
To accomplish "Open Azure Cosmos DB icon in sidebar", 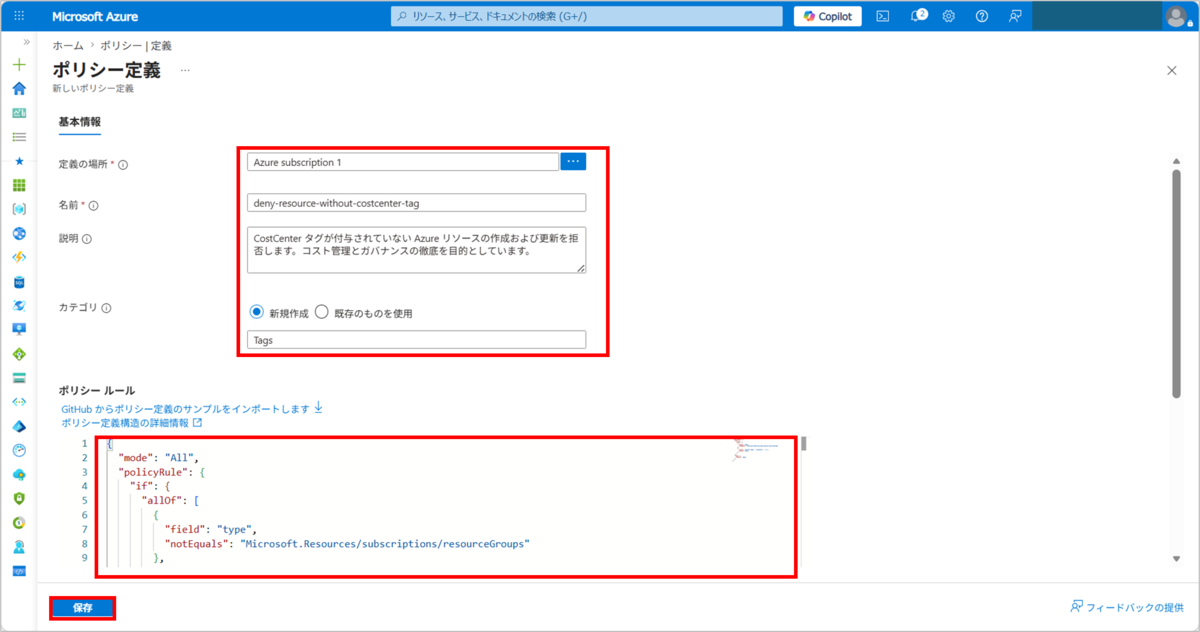I will pos(19,306).
